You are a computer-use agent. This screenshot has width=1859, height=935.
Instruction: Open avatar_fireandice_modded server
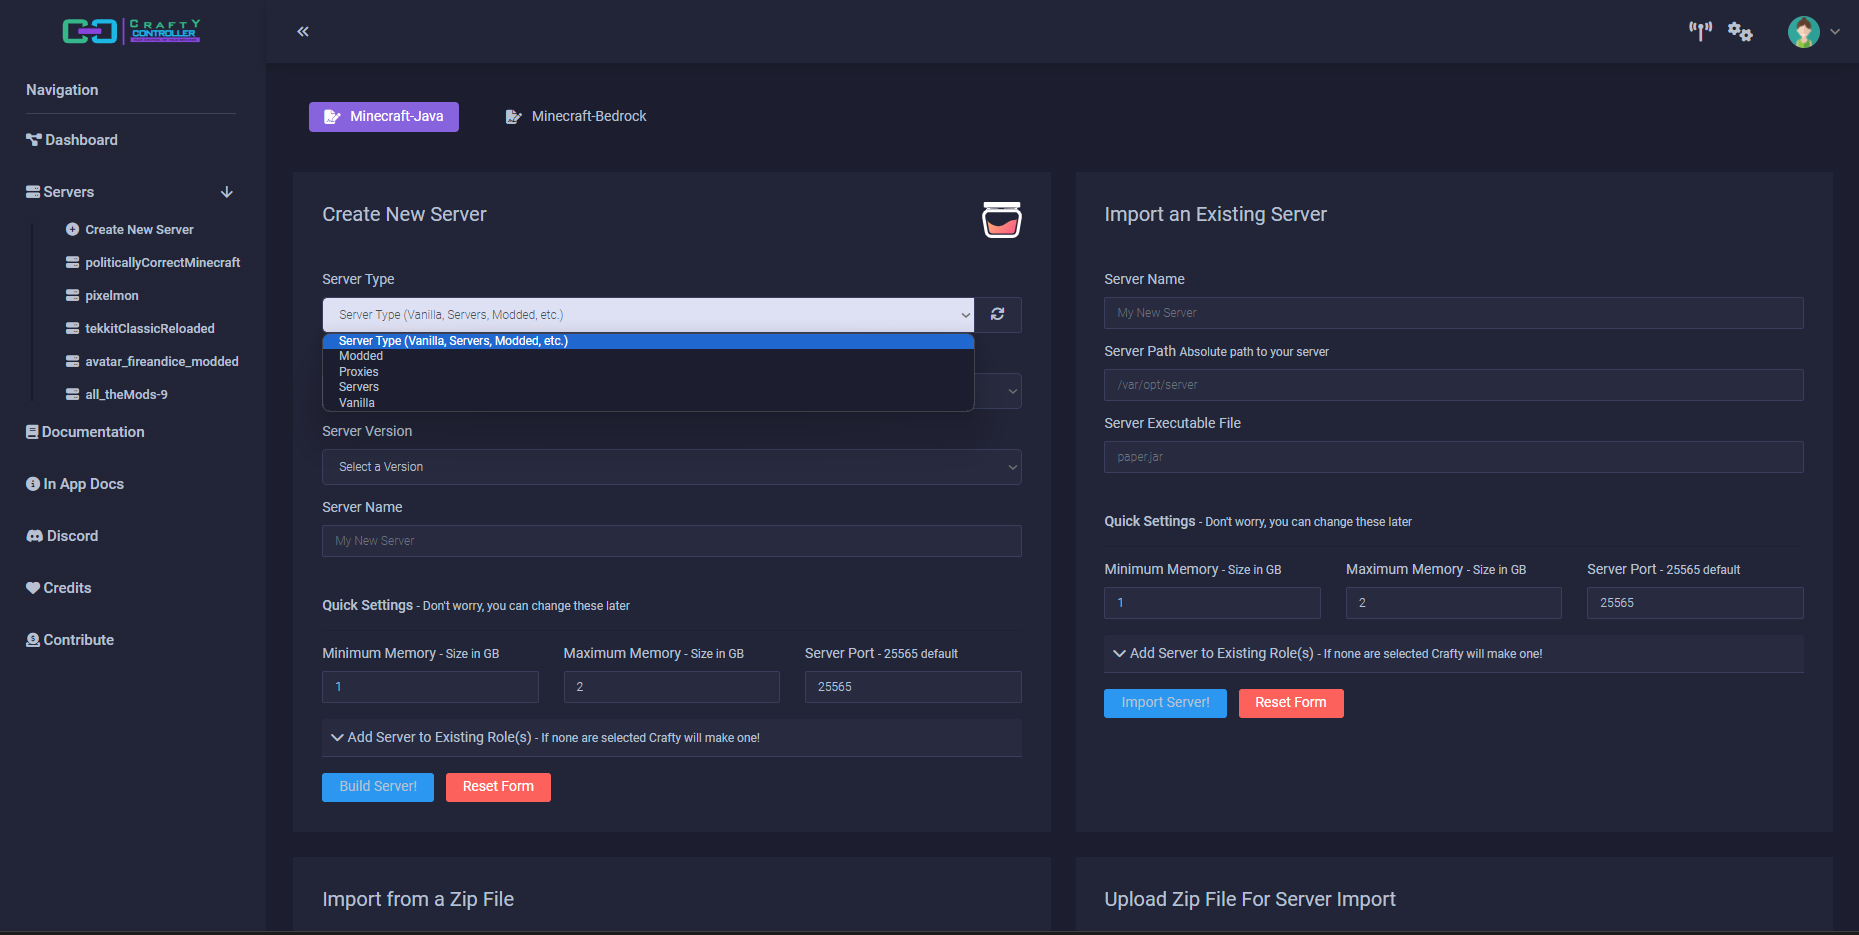[x=152, y=361]
